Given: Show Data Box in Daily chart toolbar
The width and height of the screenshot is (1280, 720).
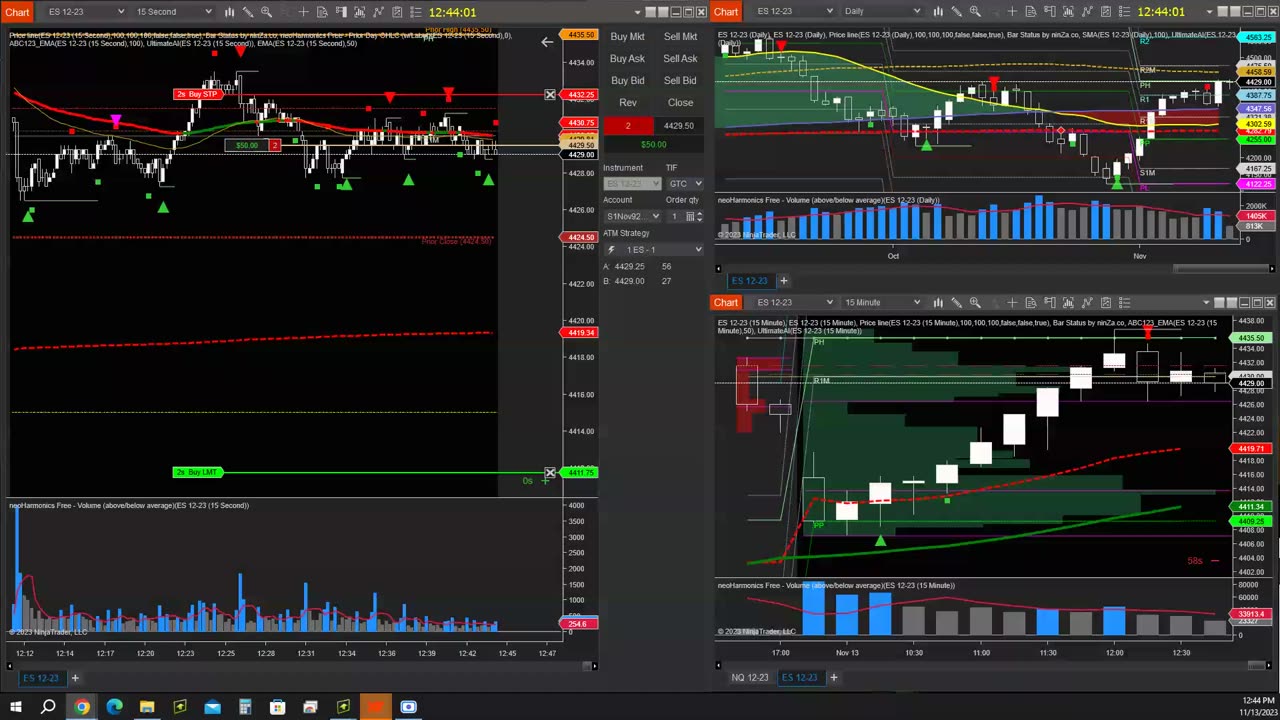Looking at the screenshot, I should tap(1031, 11).
